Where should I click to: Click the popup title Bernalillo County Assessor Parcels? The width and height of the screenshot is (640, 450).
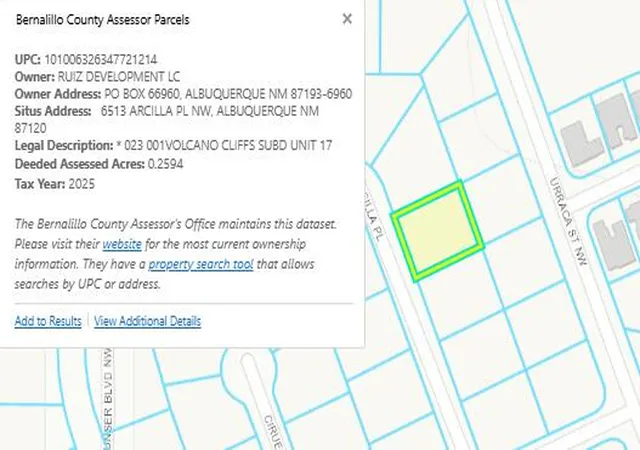(x=103, y=20)
